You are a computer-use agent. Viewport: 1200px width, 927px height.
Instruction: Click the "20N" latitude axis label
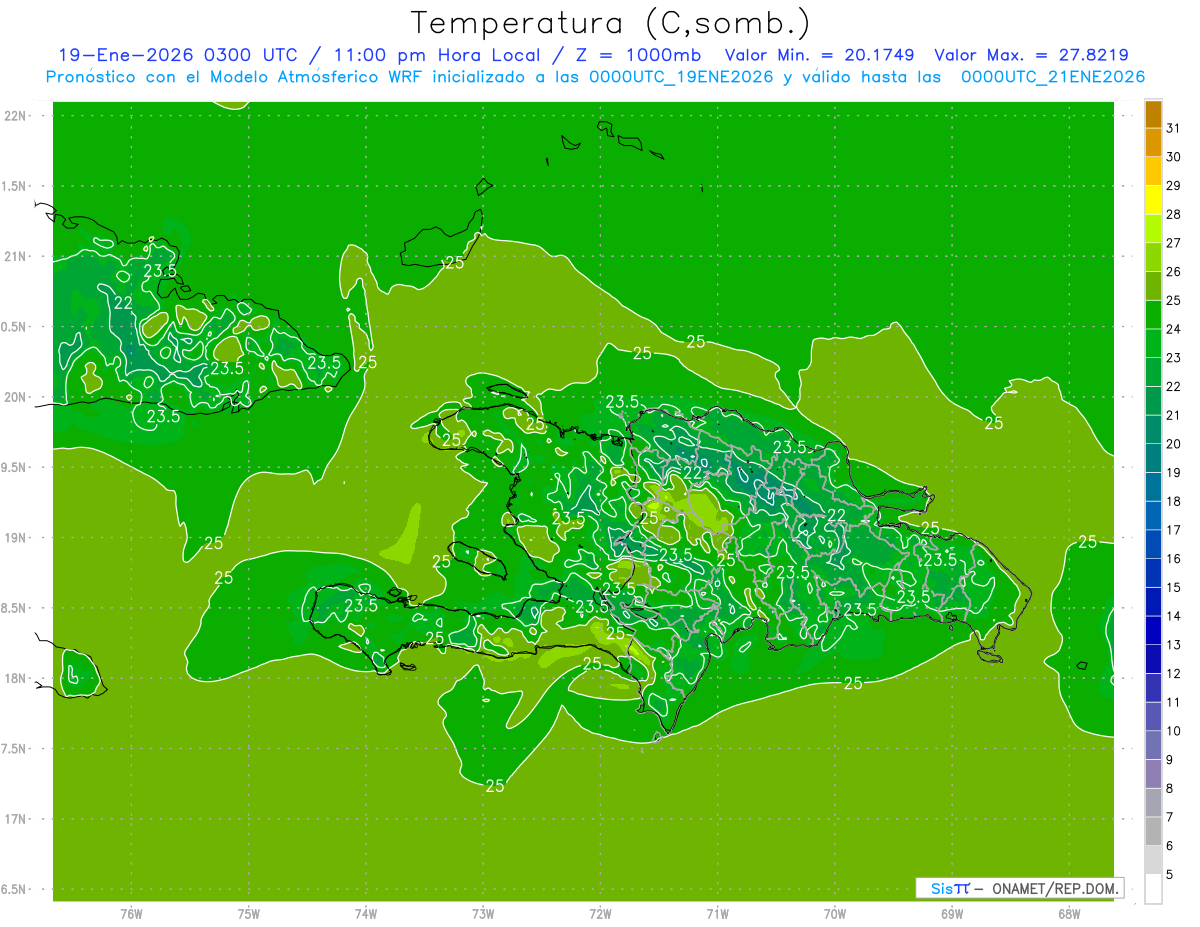(17, 397)
